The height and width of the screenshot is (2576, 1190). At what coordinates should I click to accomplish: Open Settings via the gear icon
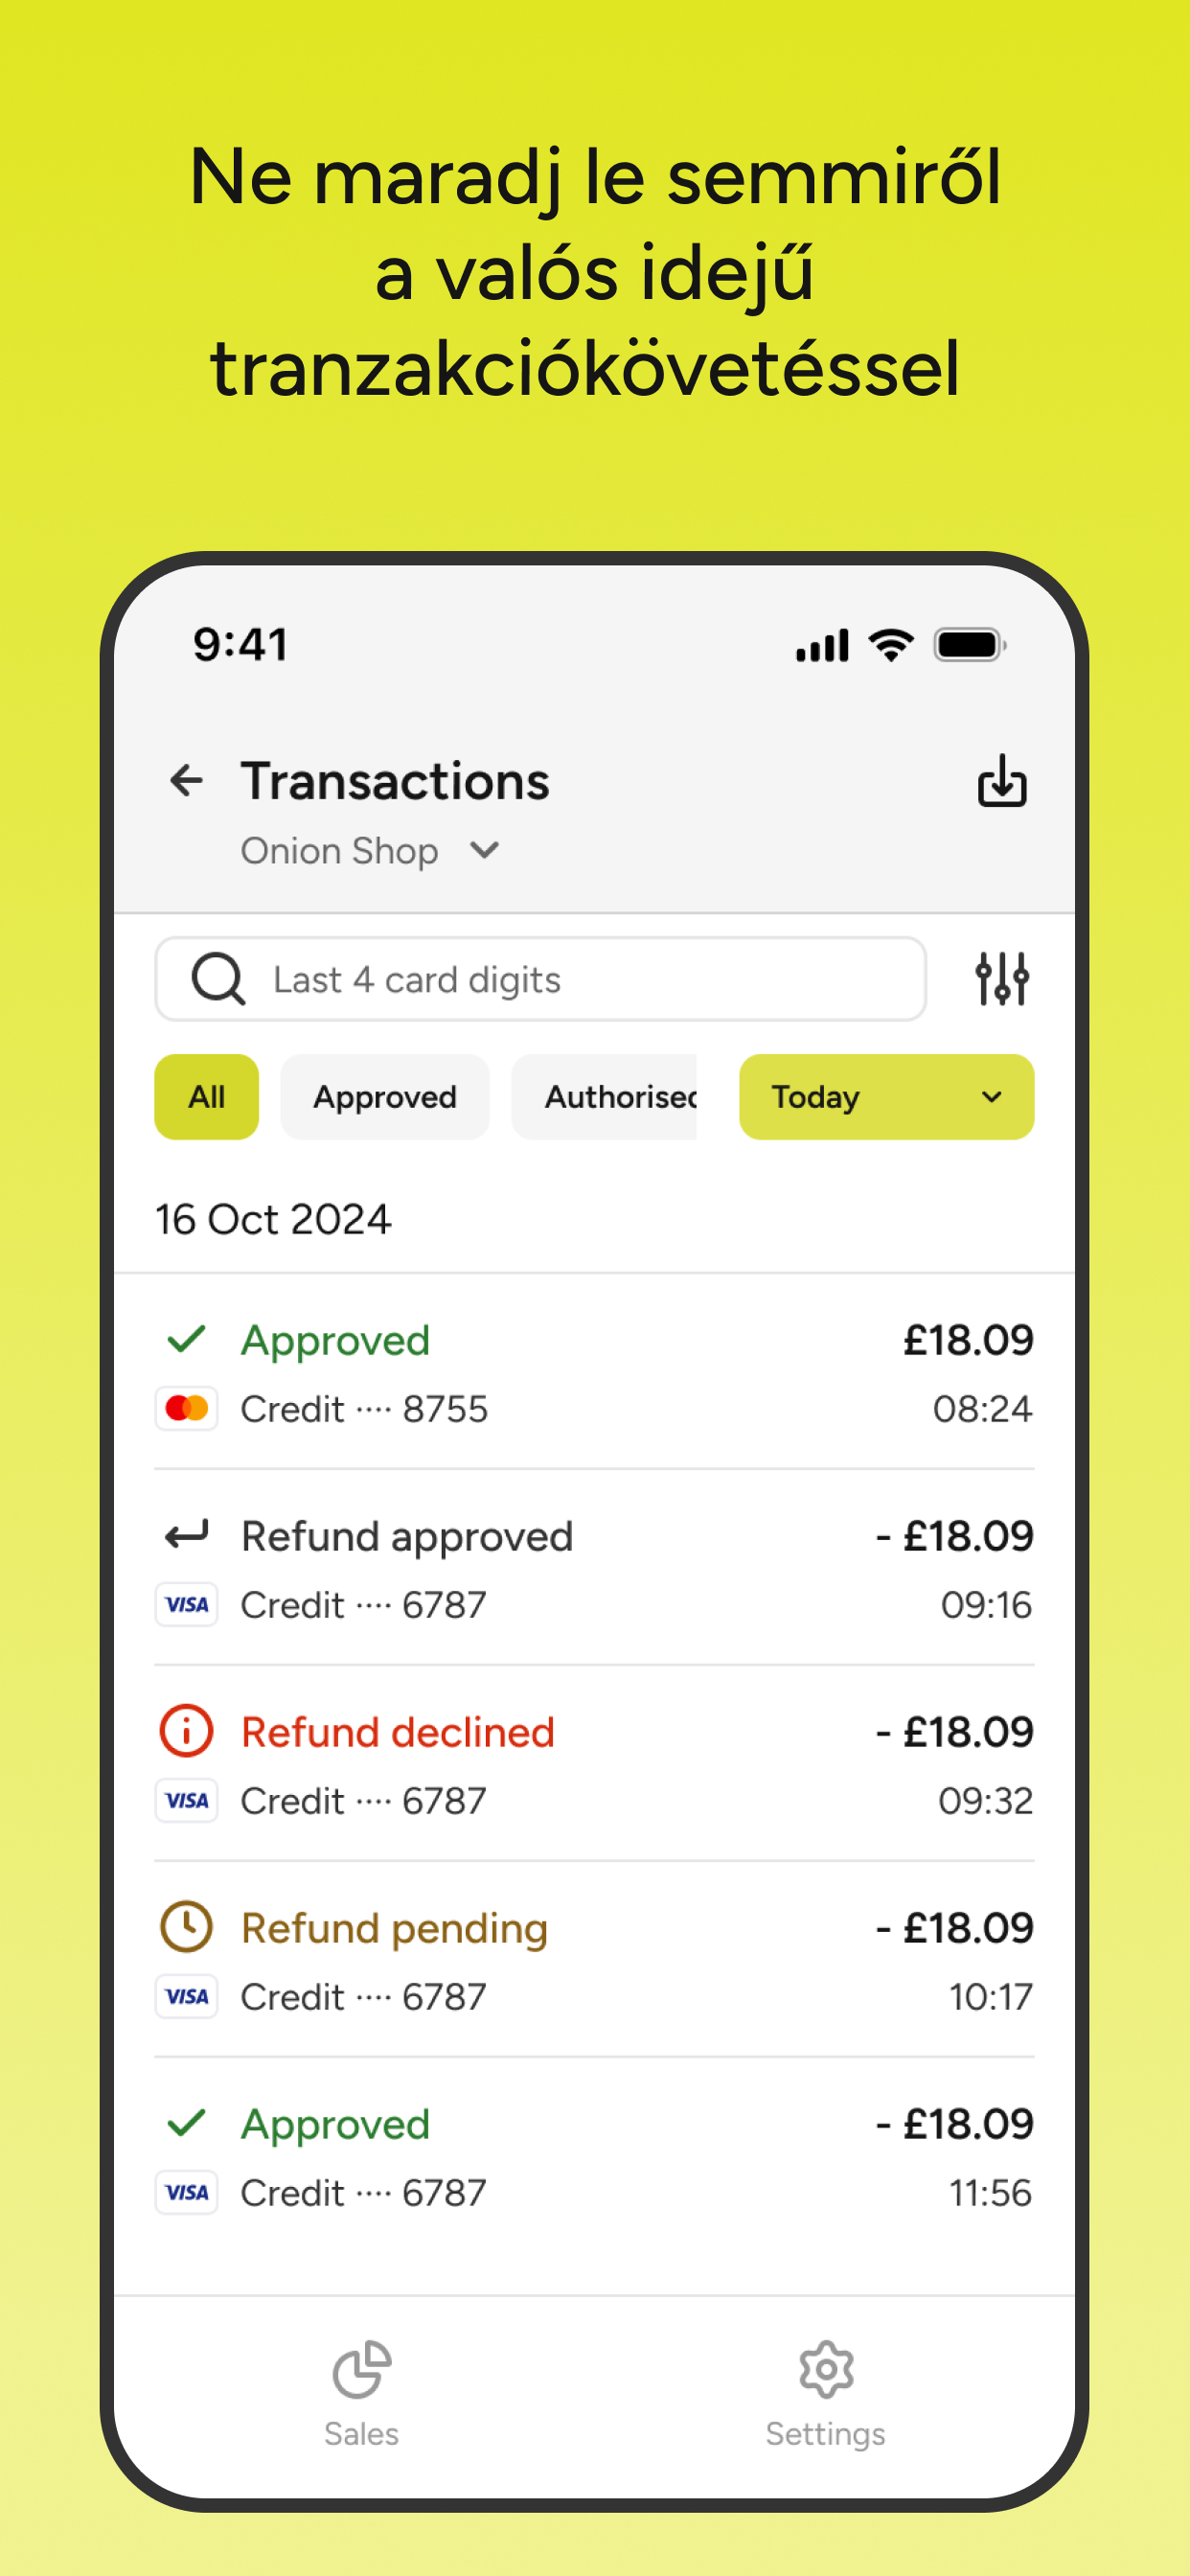tap(826, 2369)
